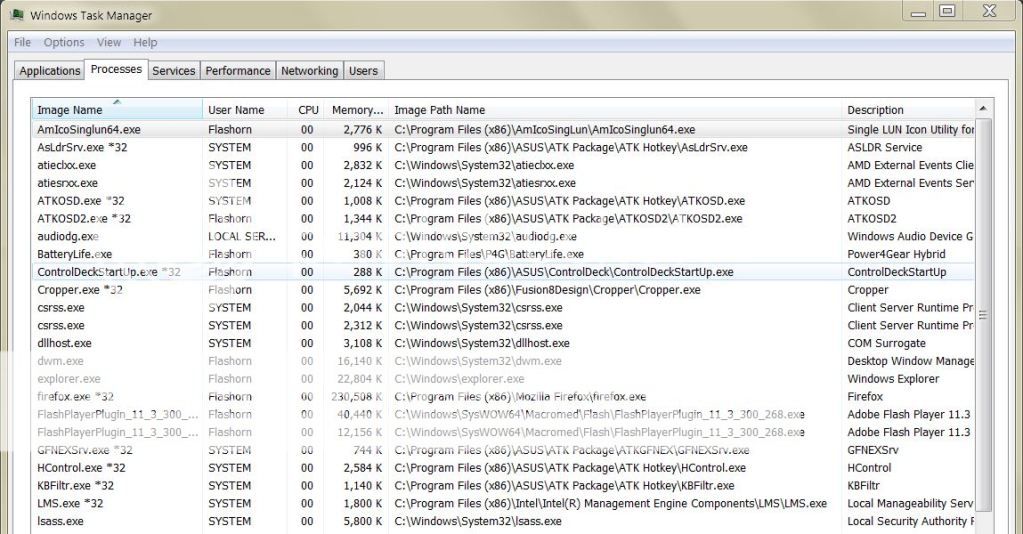Screen dimensions: 1023x534
Task: Sort by Description column header
Action: (908, 110)
